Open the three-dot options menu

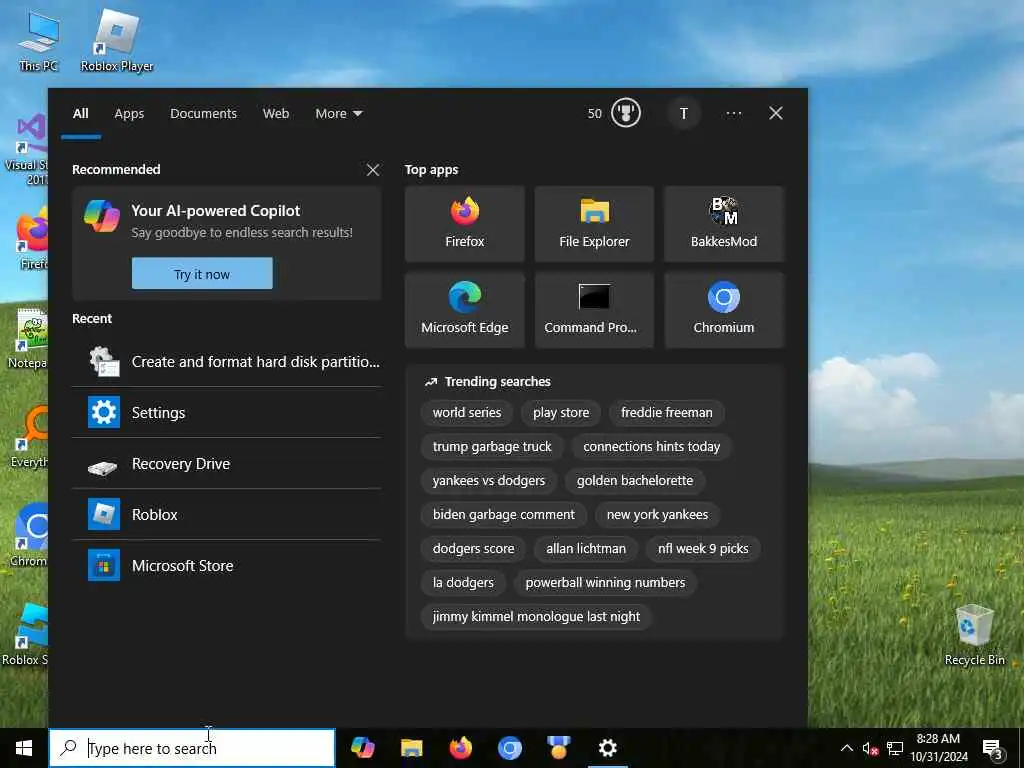pyautogui.click(x=733, y=114)
